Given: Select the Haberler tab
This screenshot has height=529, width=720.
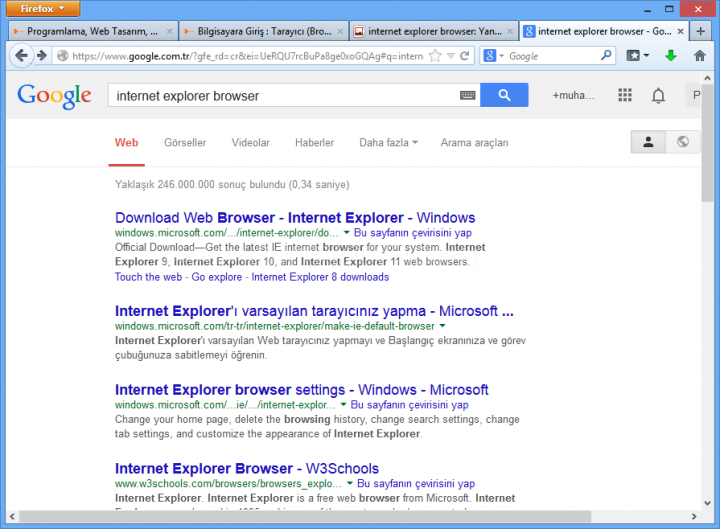Looking at the screenshot, I should coord(315,143).
